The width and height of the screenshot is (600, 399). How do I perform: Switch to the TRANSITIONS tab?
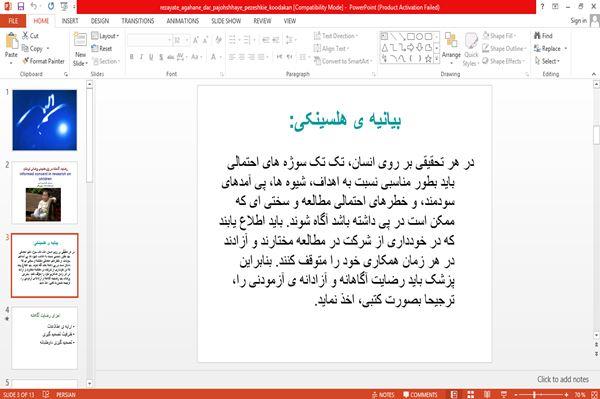pyautogui.click(x=138, y=21)
